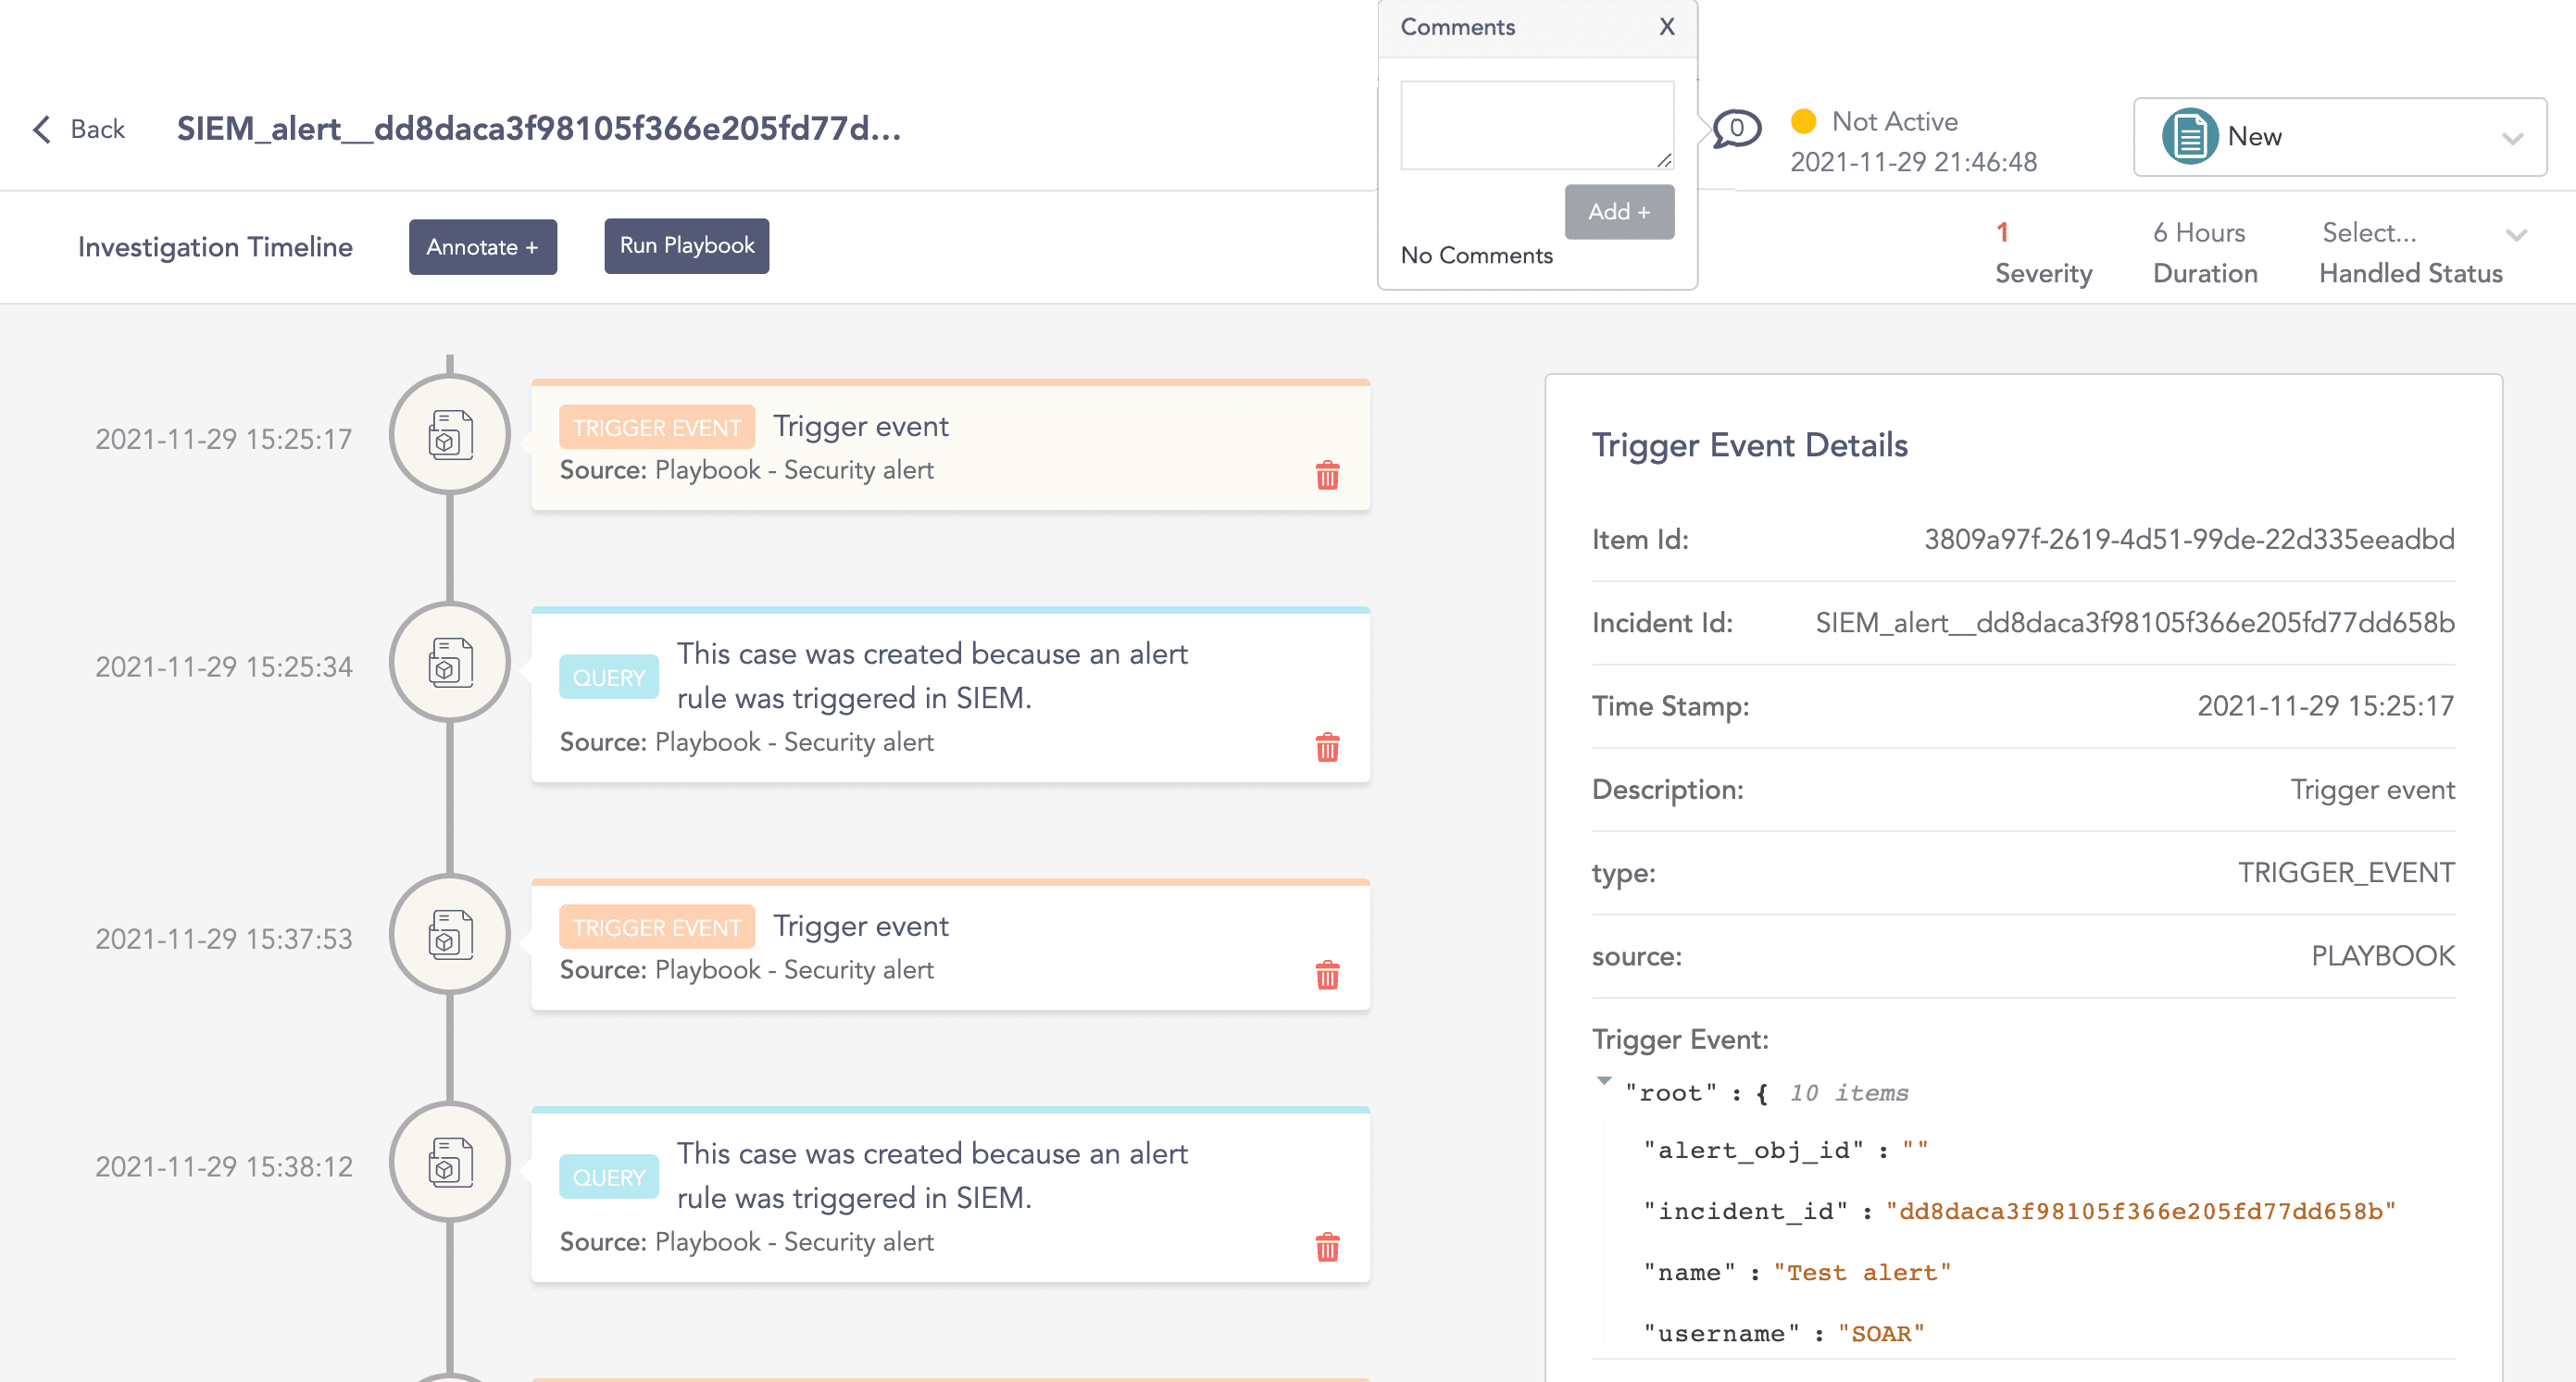The image size is (2576, 1382).
Task: Click the timeline node icon at 15:37:53
Action: pos(450,935)
